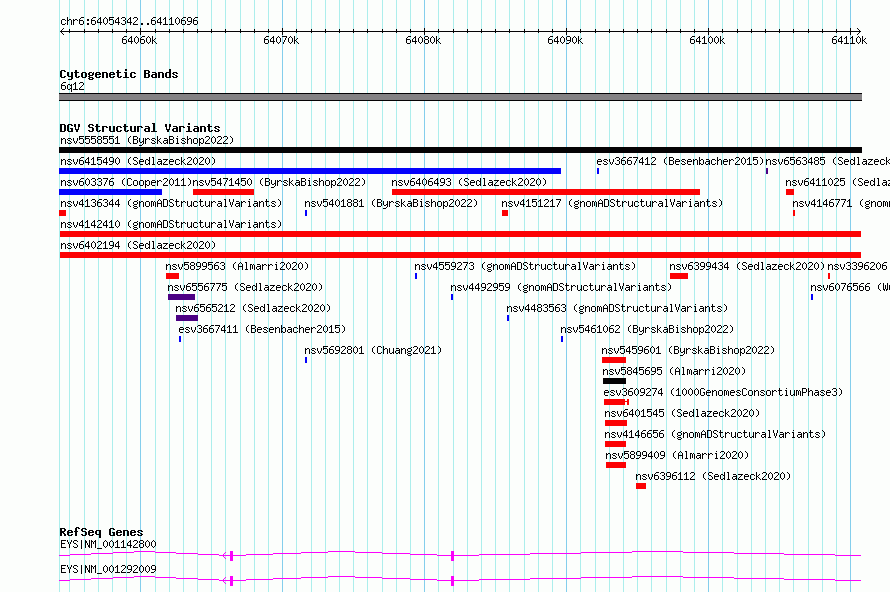The width and height of the screenshot is (890, 592).
Task: Open nsv6396112 (Sedlazeck2020) label
Action: tap(713, 476)
